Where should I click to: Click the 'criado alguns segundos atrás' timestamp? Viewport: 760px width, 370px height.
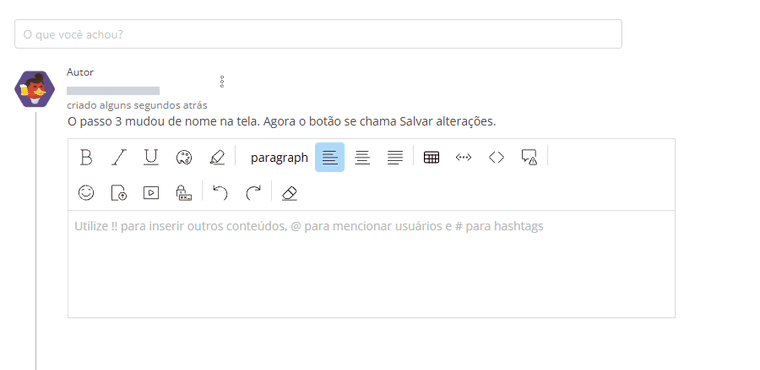point(137,105)
